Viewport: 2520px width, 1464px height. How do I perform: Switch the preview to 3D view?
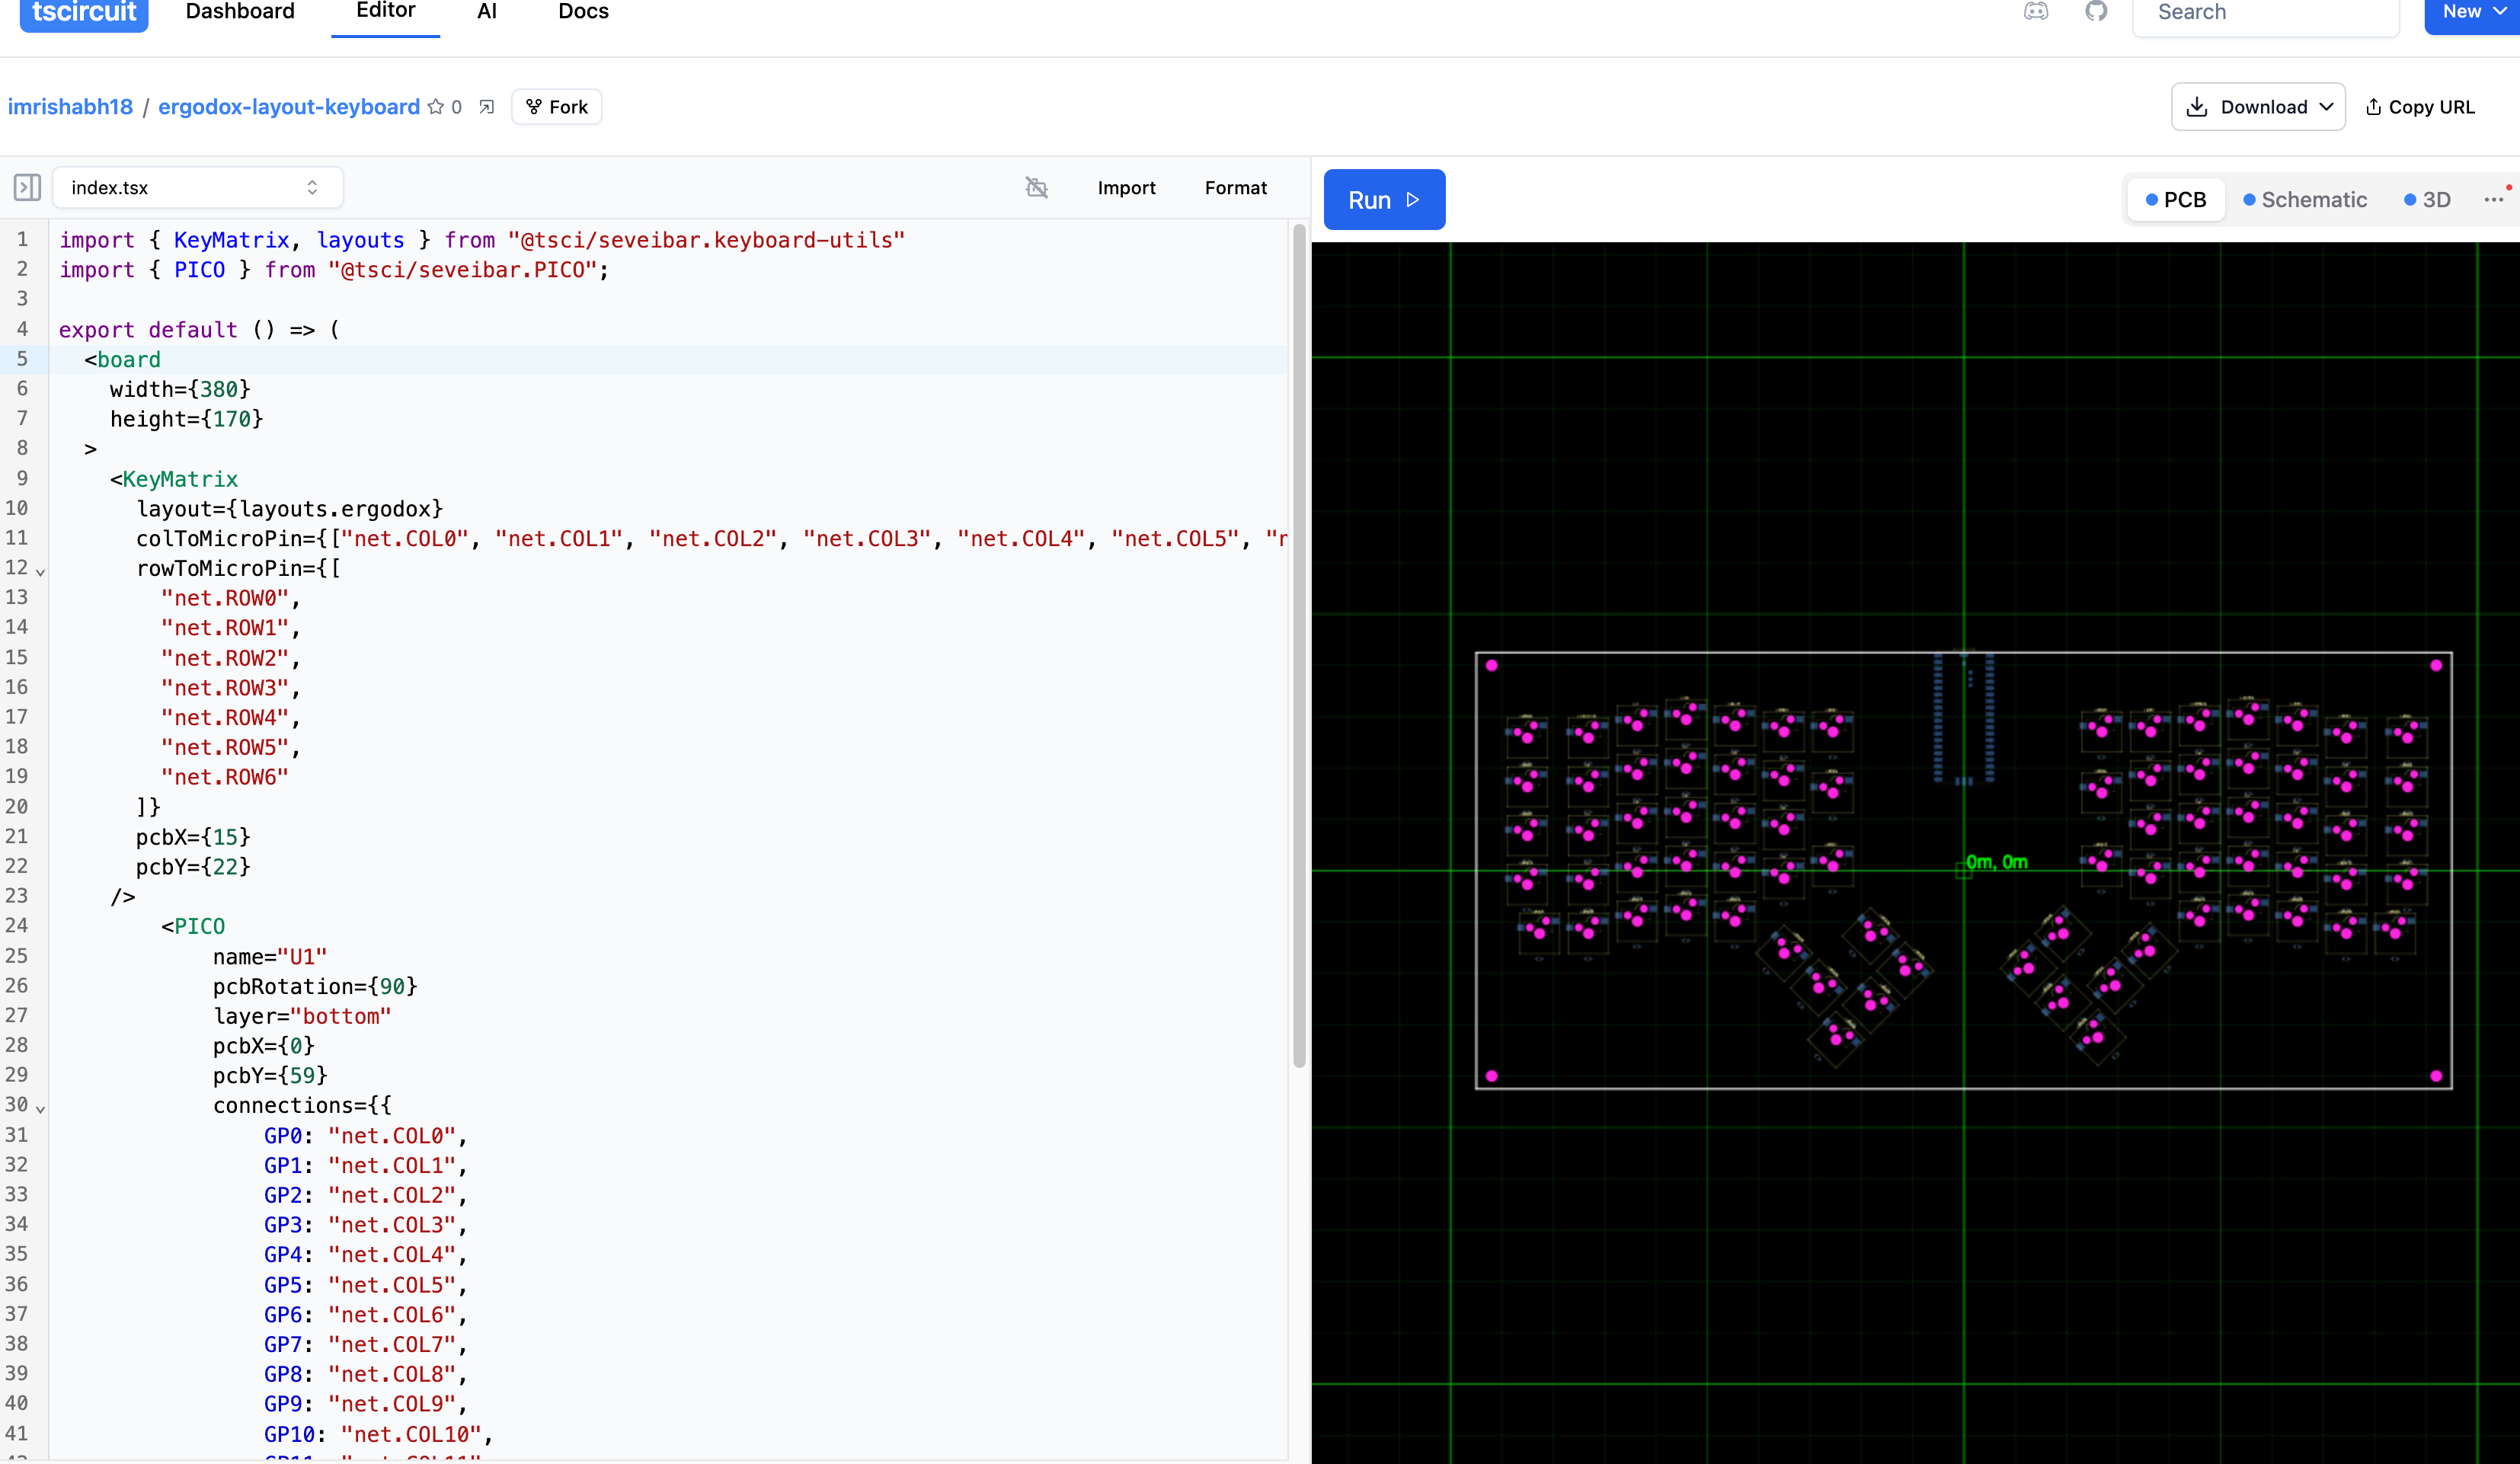point(2427,199)
